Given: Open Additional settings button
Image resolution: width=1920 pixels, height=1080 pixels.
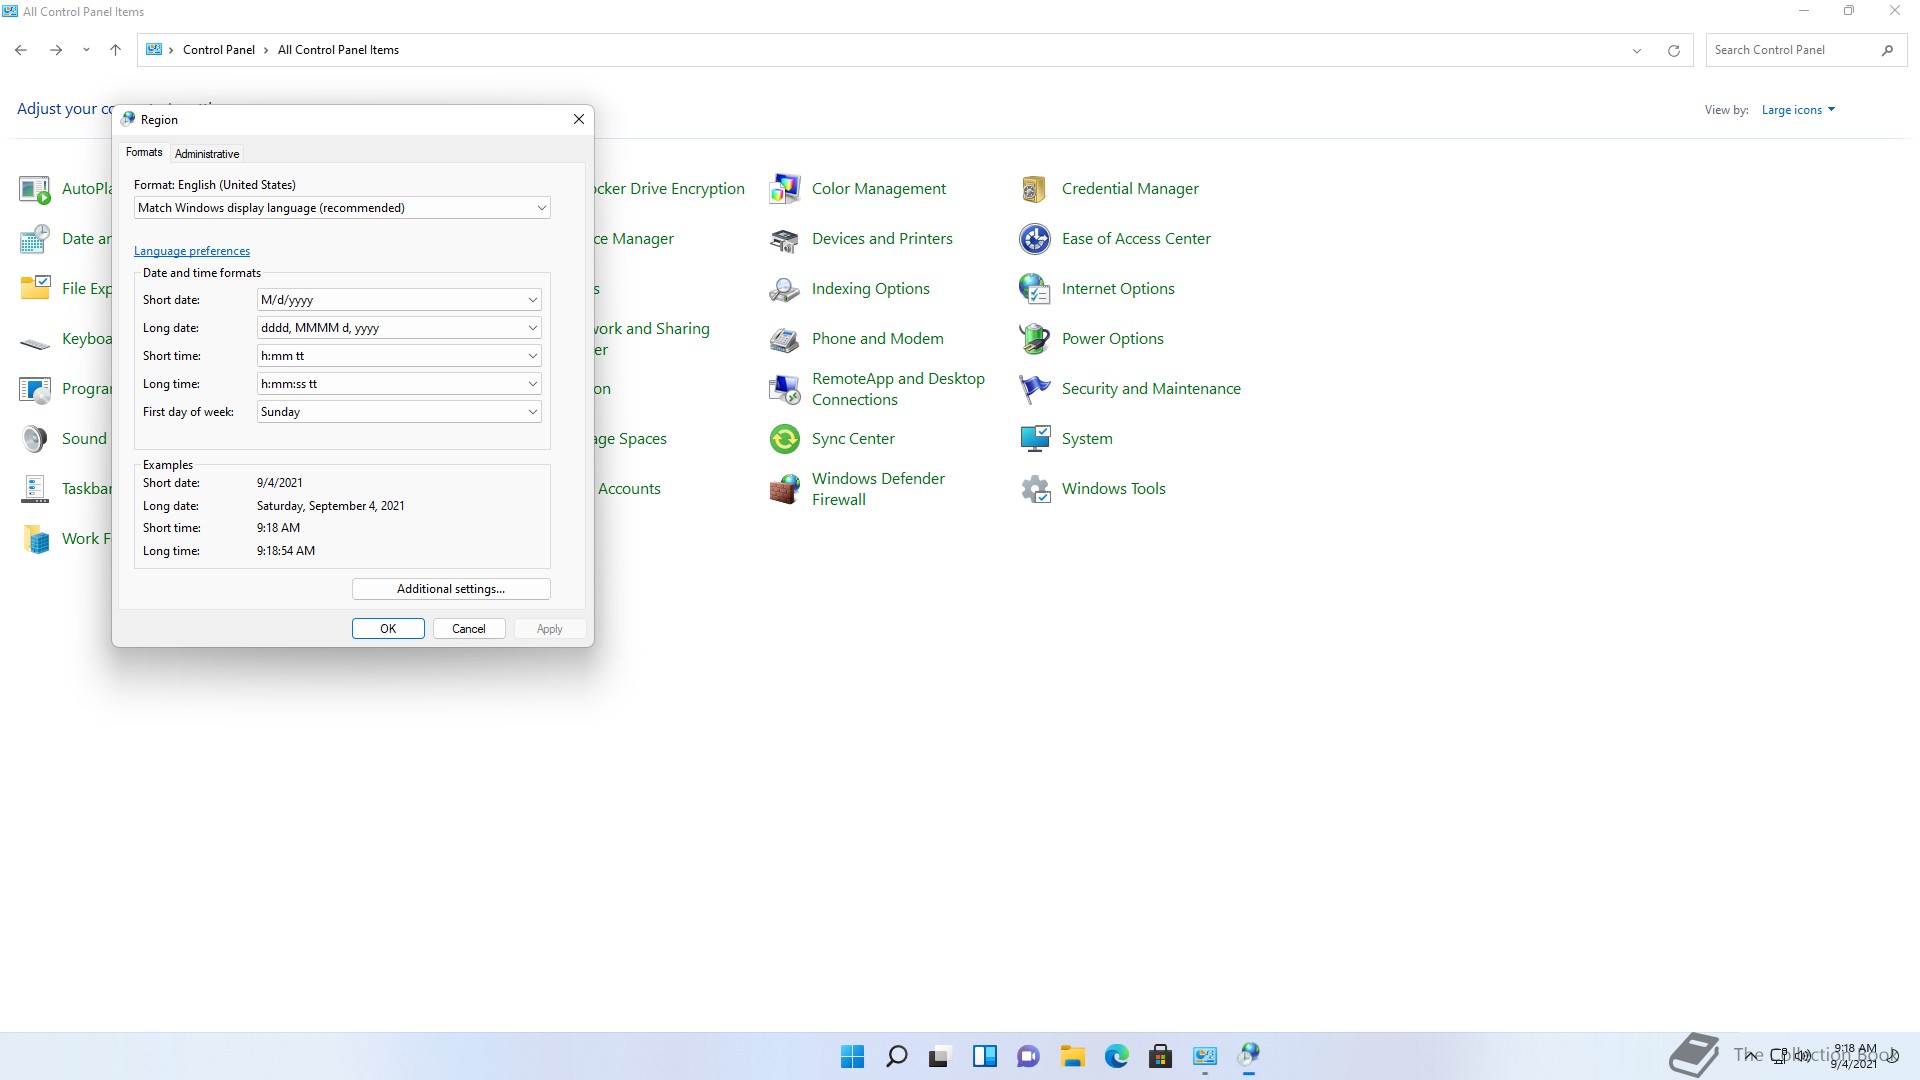Looking at the screenshot, I should [x=451, y=589].
